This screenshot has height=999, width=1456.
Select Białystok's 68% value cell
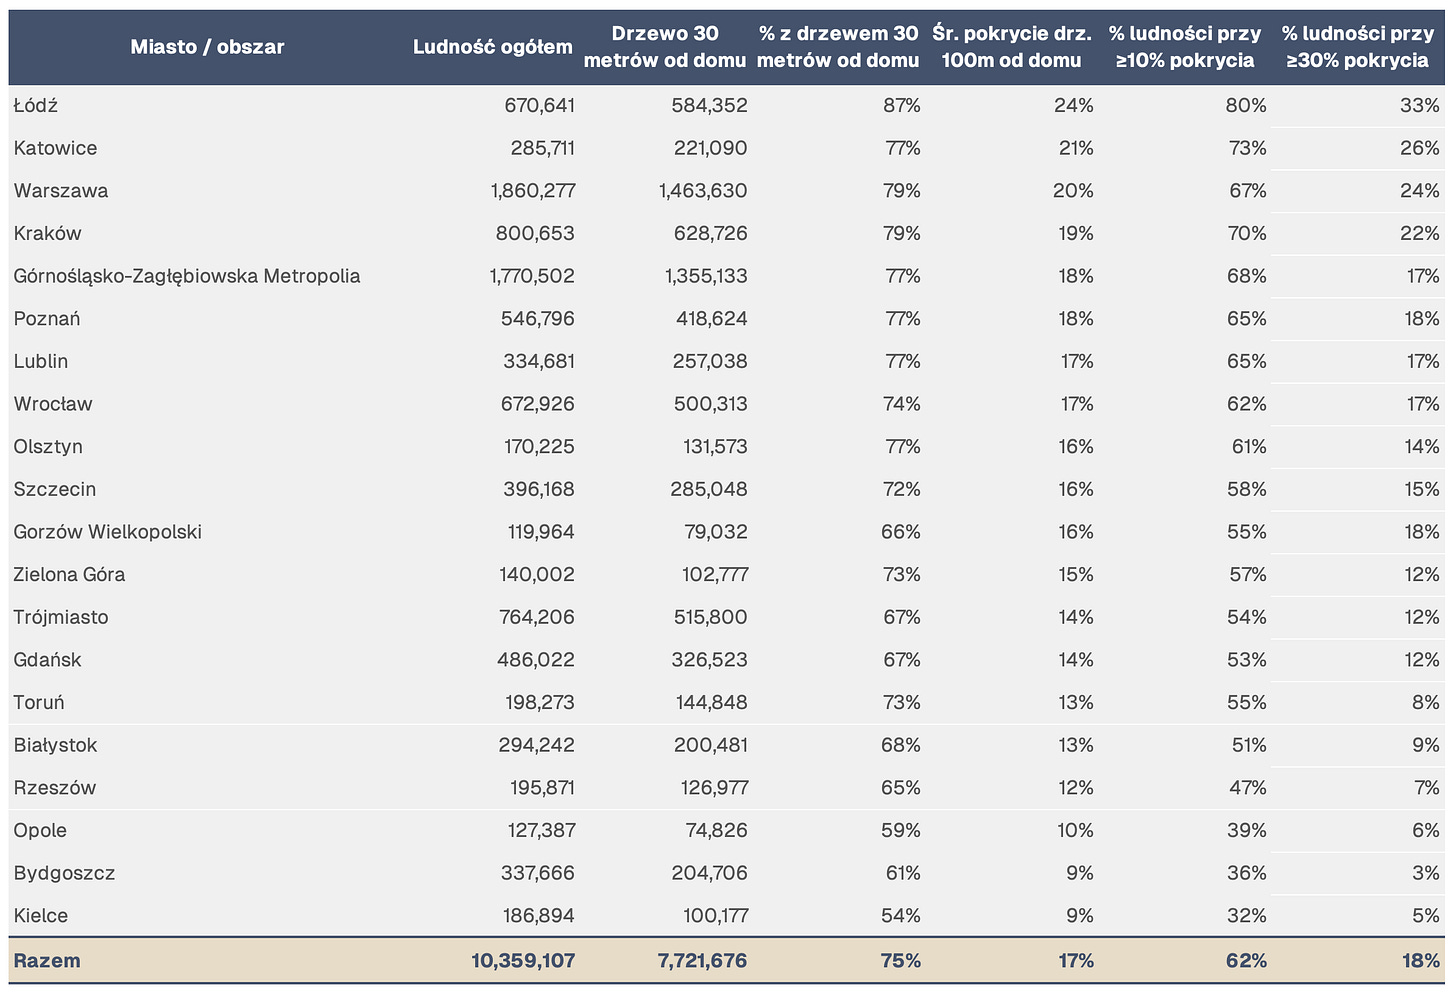(x=901, y=745)
